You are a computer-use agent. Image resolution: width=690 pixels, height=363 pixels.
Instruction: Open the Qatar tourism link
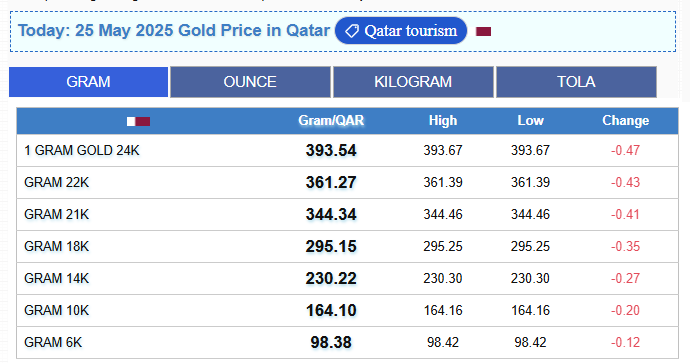[400, 31]
